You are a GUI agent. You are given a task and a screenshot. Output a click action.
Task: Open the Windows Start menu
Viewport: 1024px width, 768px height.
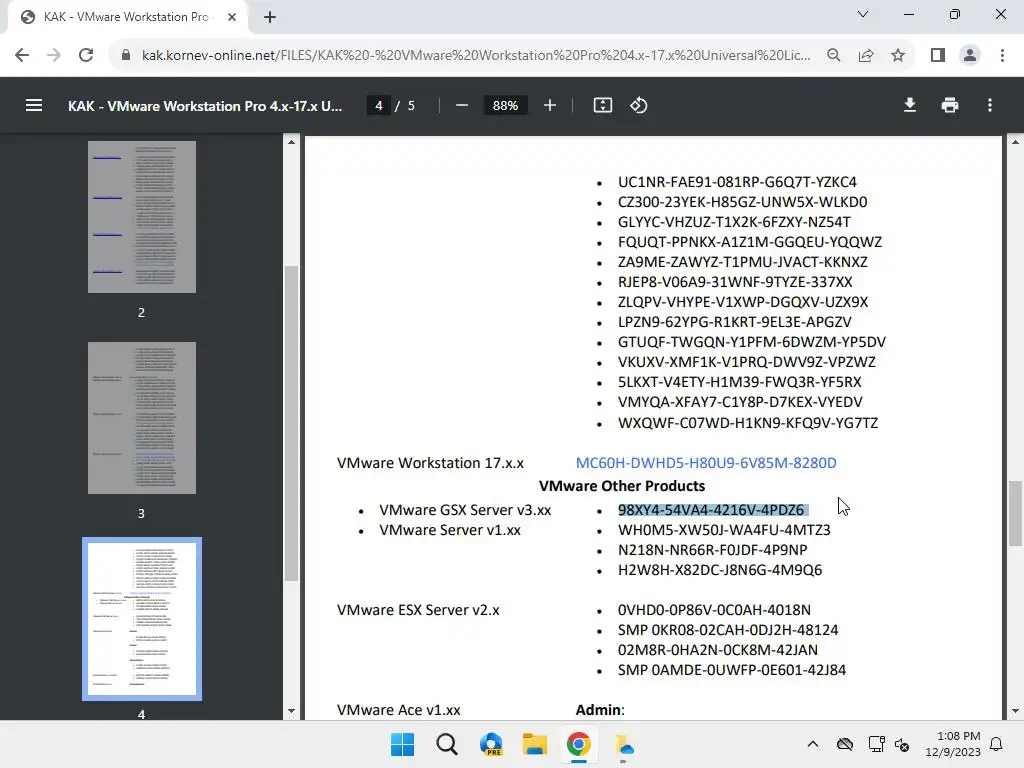(402, 744)
